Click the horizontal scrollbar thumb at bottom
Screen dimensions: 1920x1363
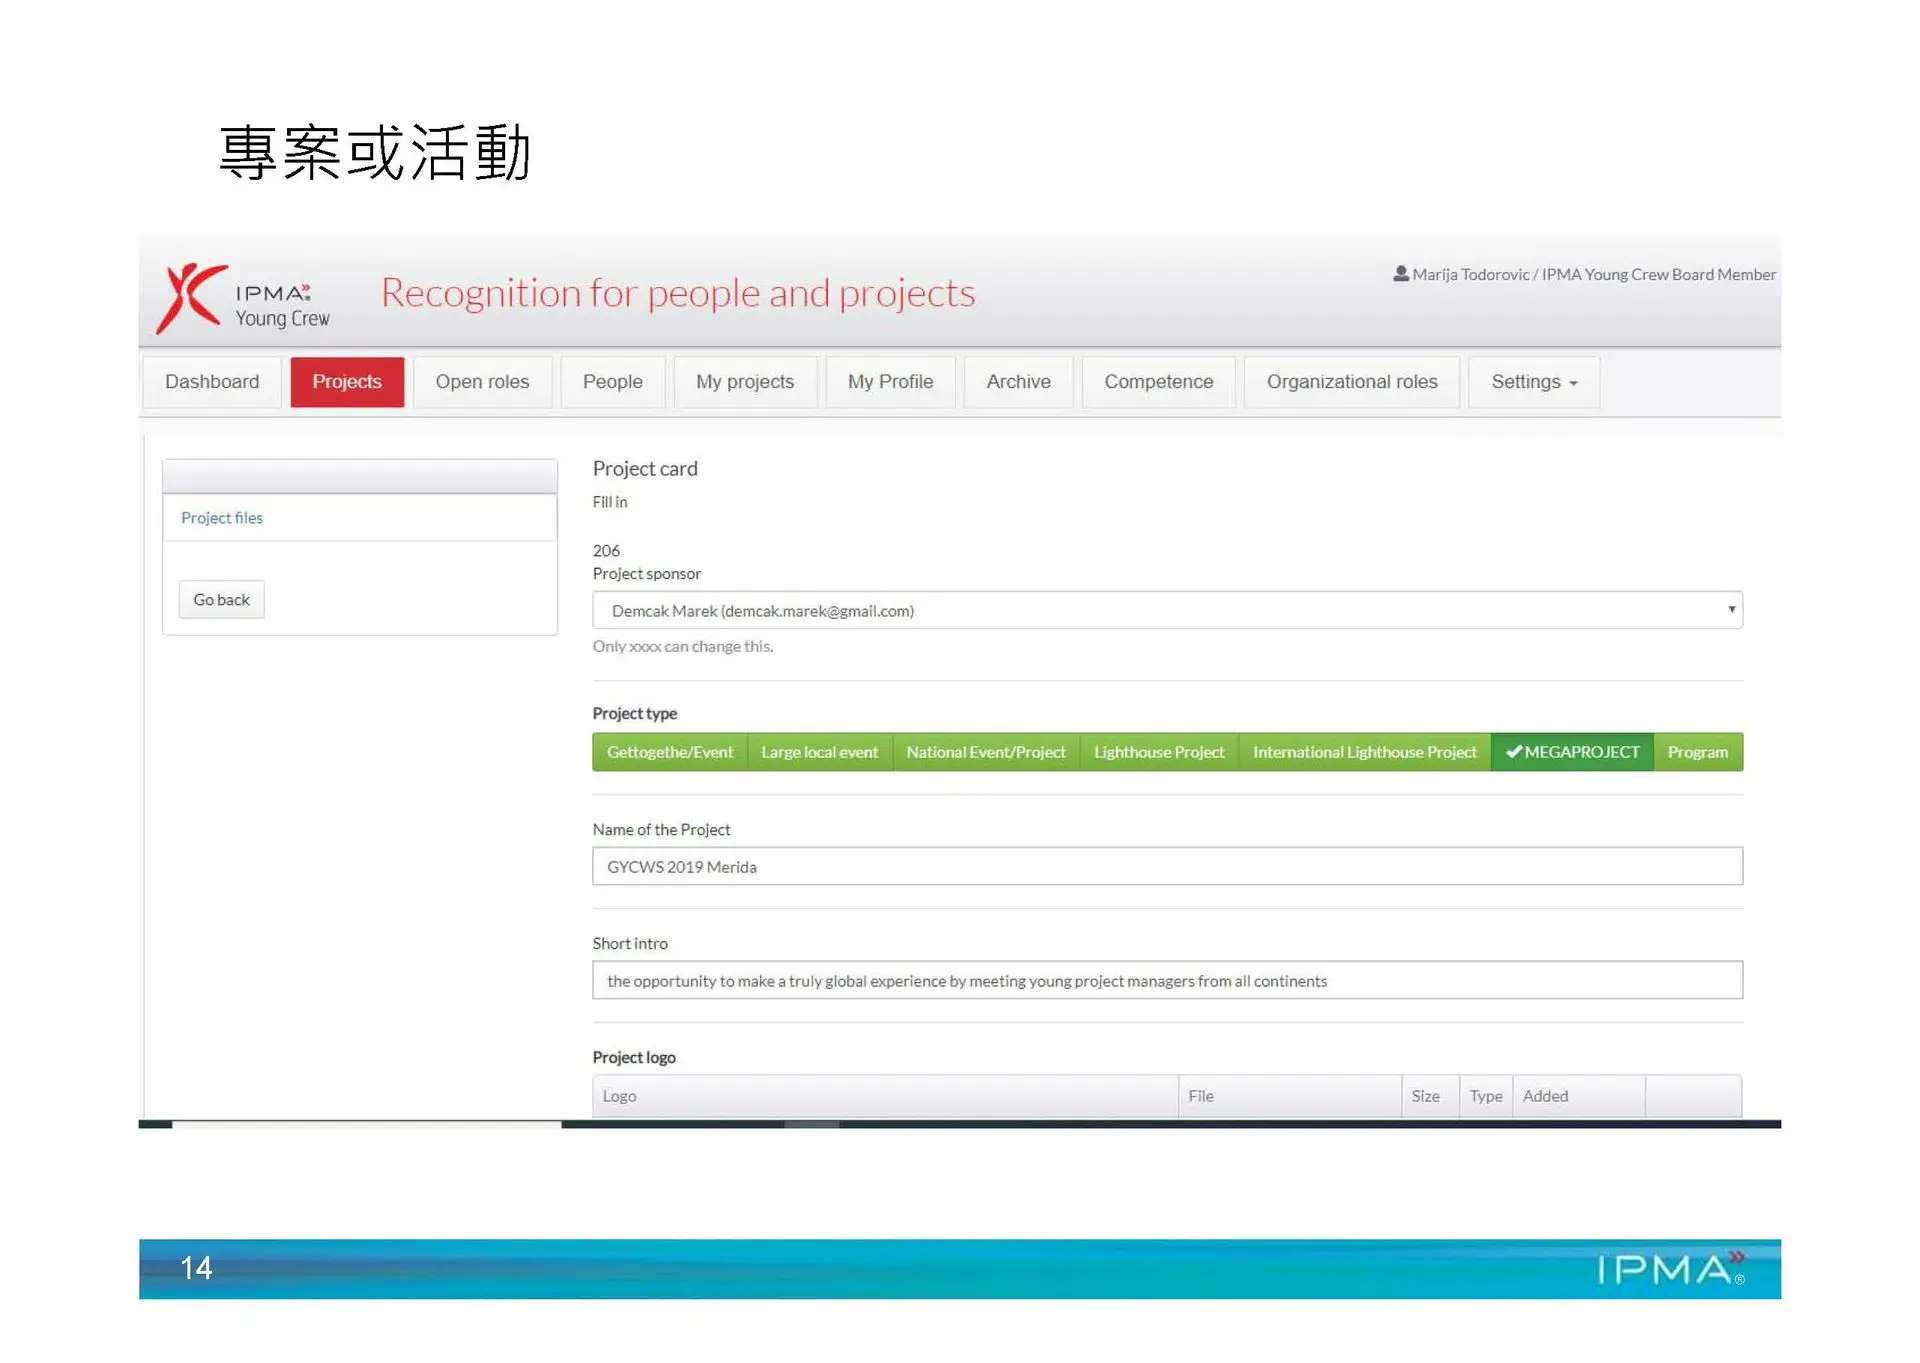[x=811, y=1124]
